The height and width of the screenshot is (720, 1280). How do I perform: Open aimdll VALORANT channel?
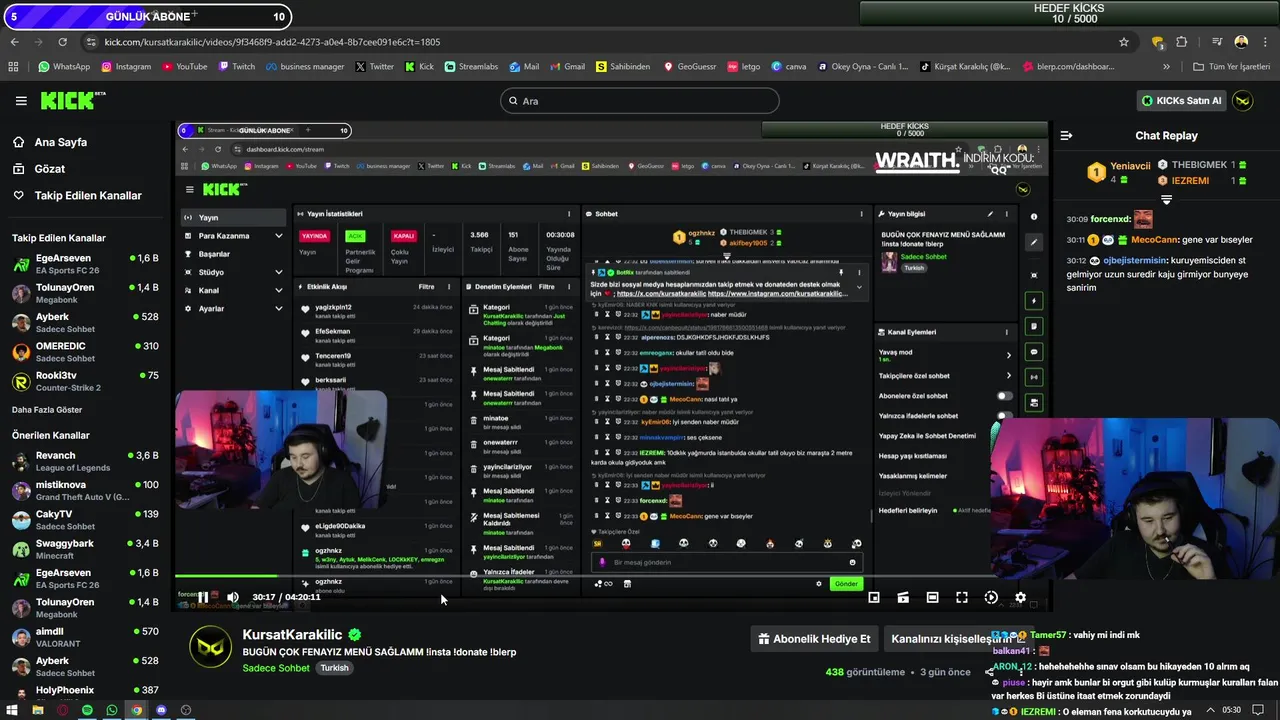click(x=85, y=637)
